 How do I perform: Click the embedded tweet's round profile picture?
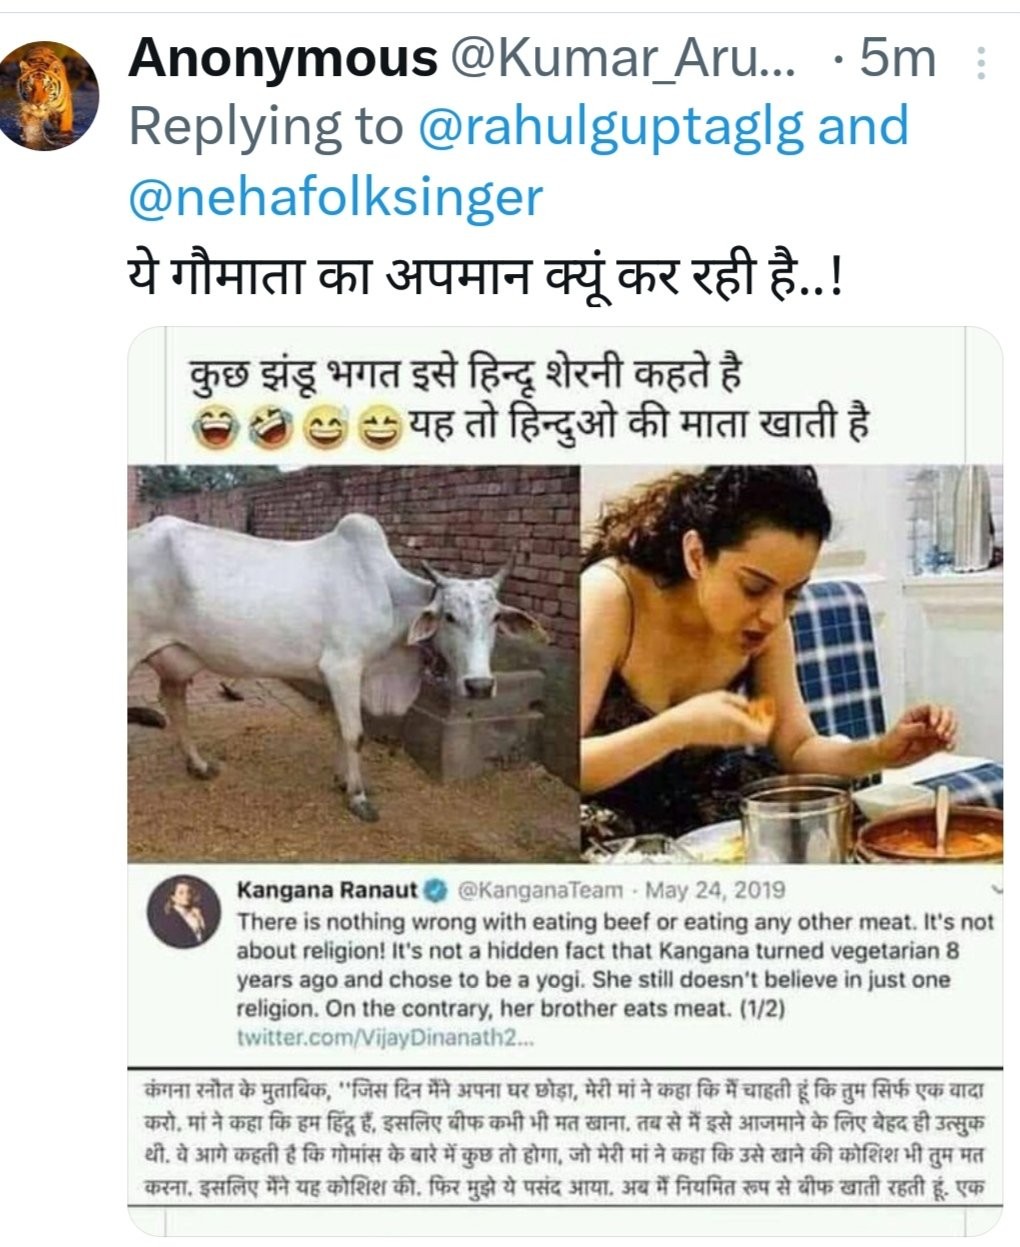183,912
